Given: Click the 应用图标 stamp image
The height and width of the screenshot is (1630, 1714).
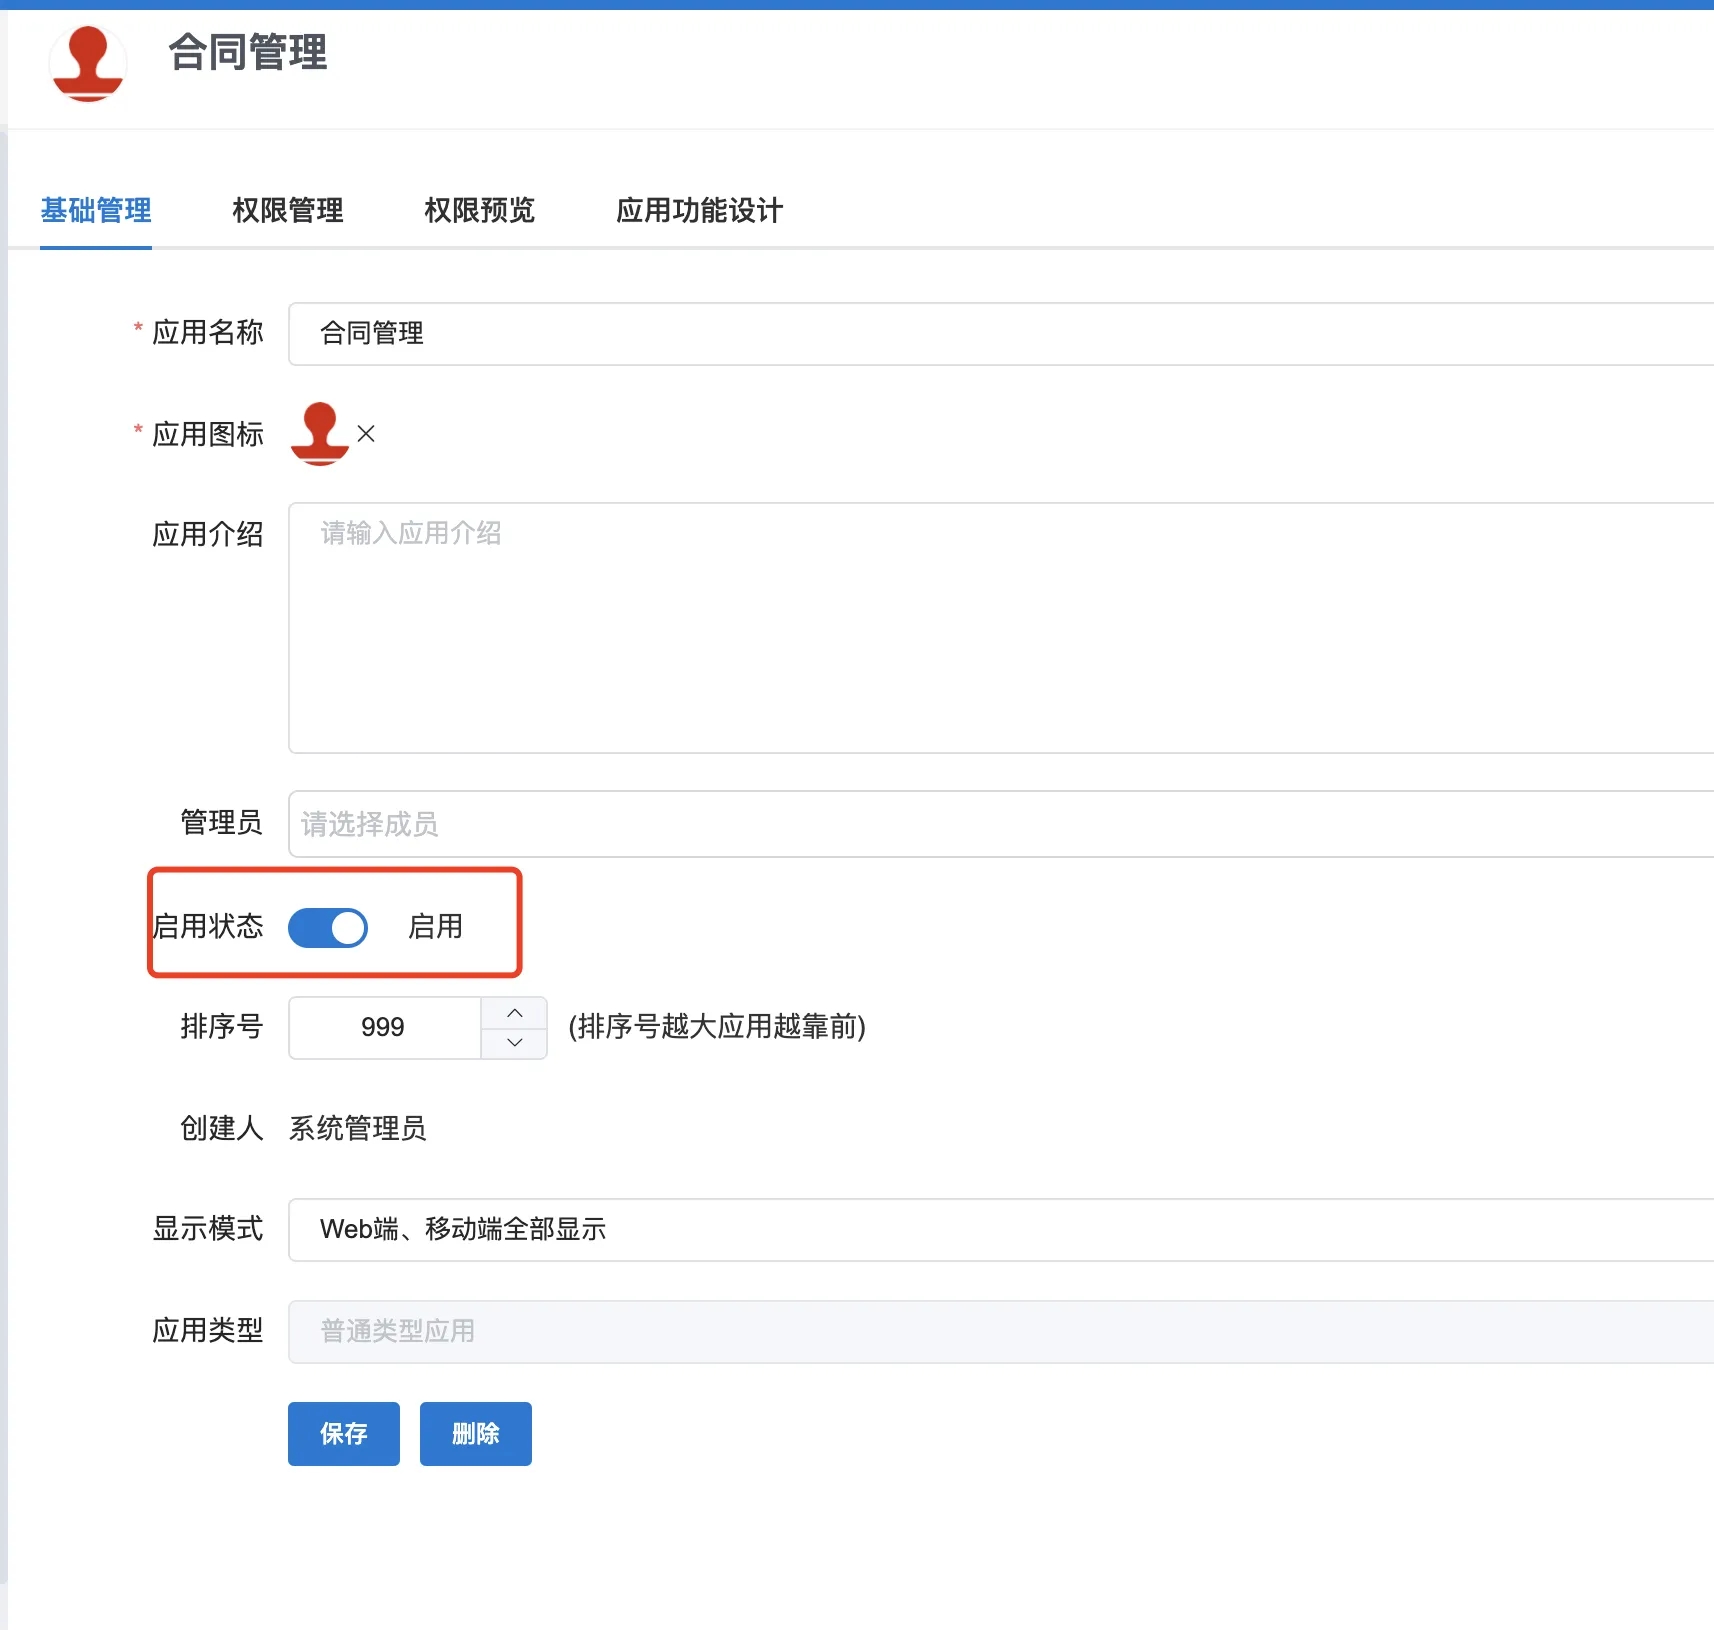Looking at the screenshot, I should click(319, 433).
